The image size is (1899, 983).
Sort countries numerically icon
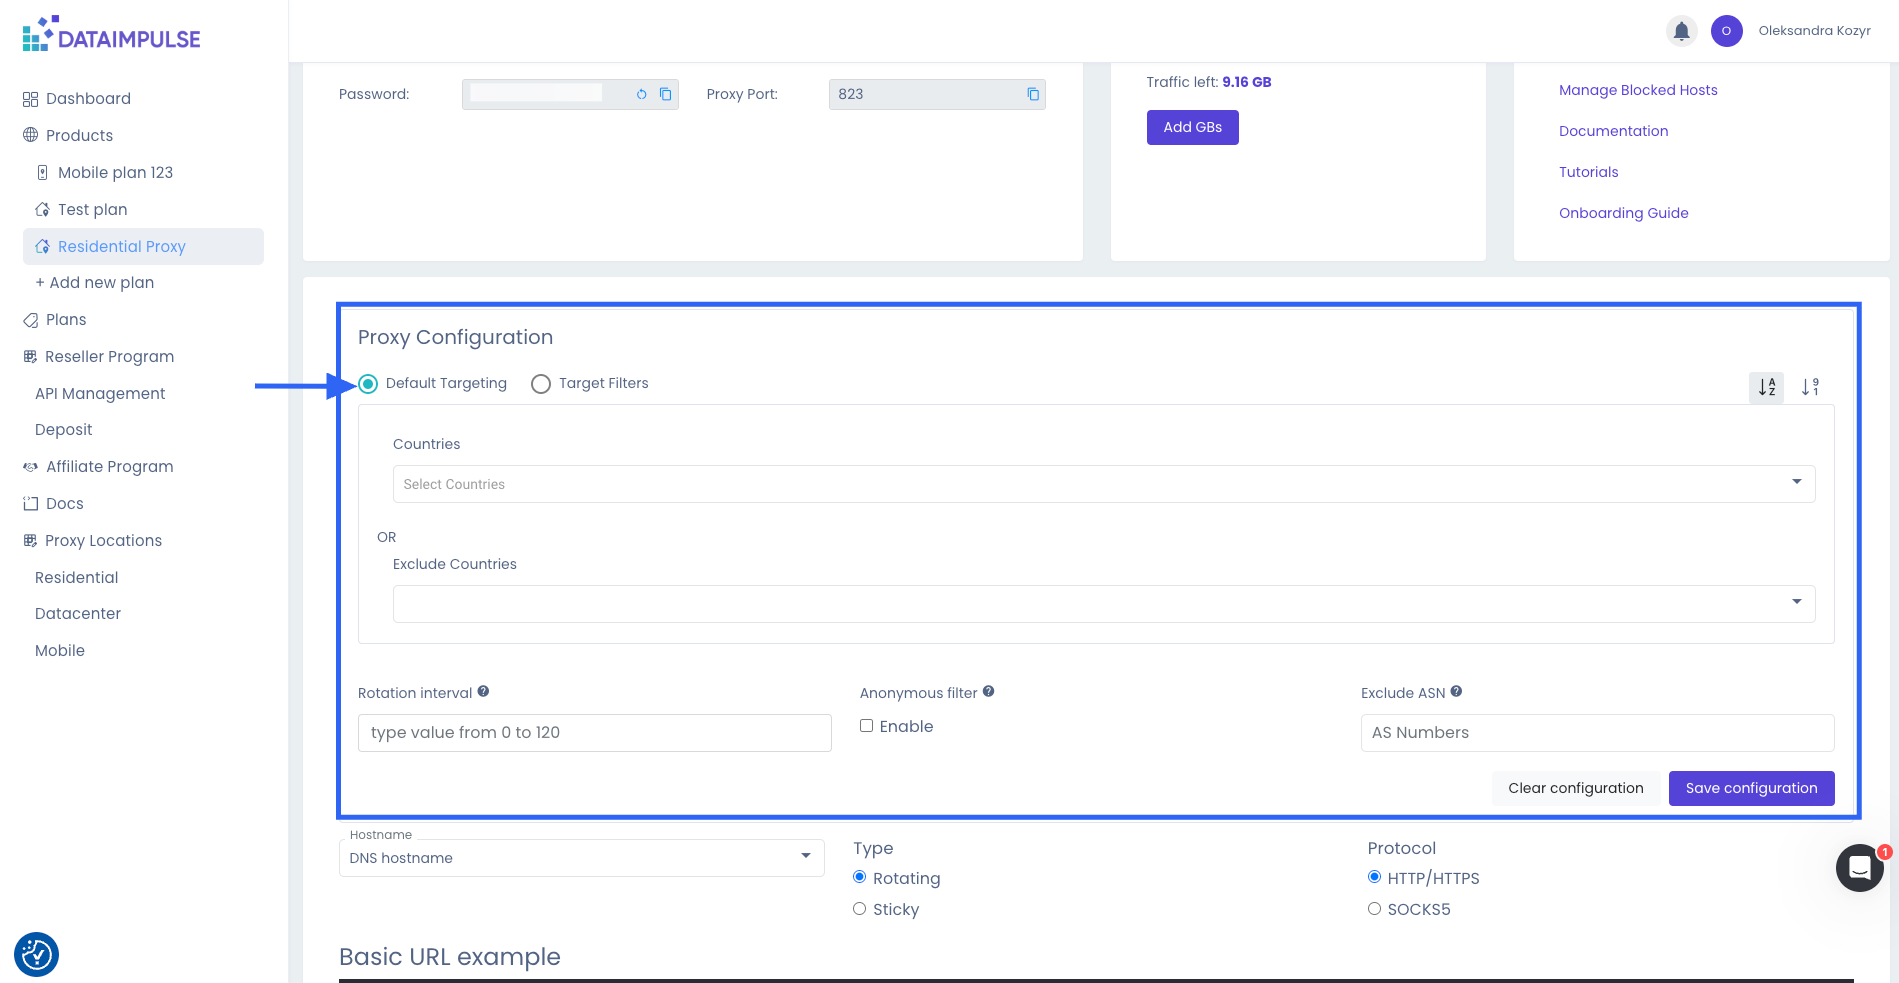(x=1810, y=387)
